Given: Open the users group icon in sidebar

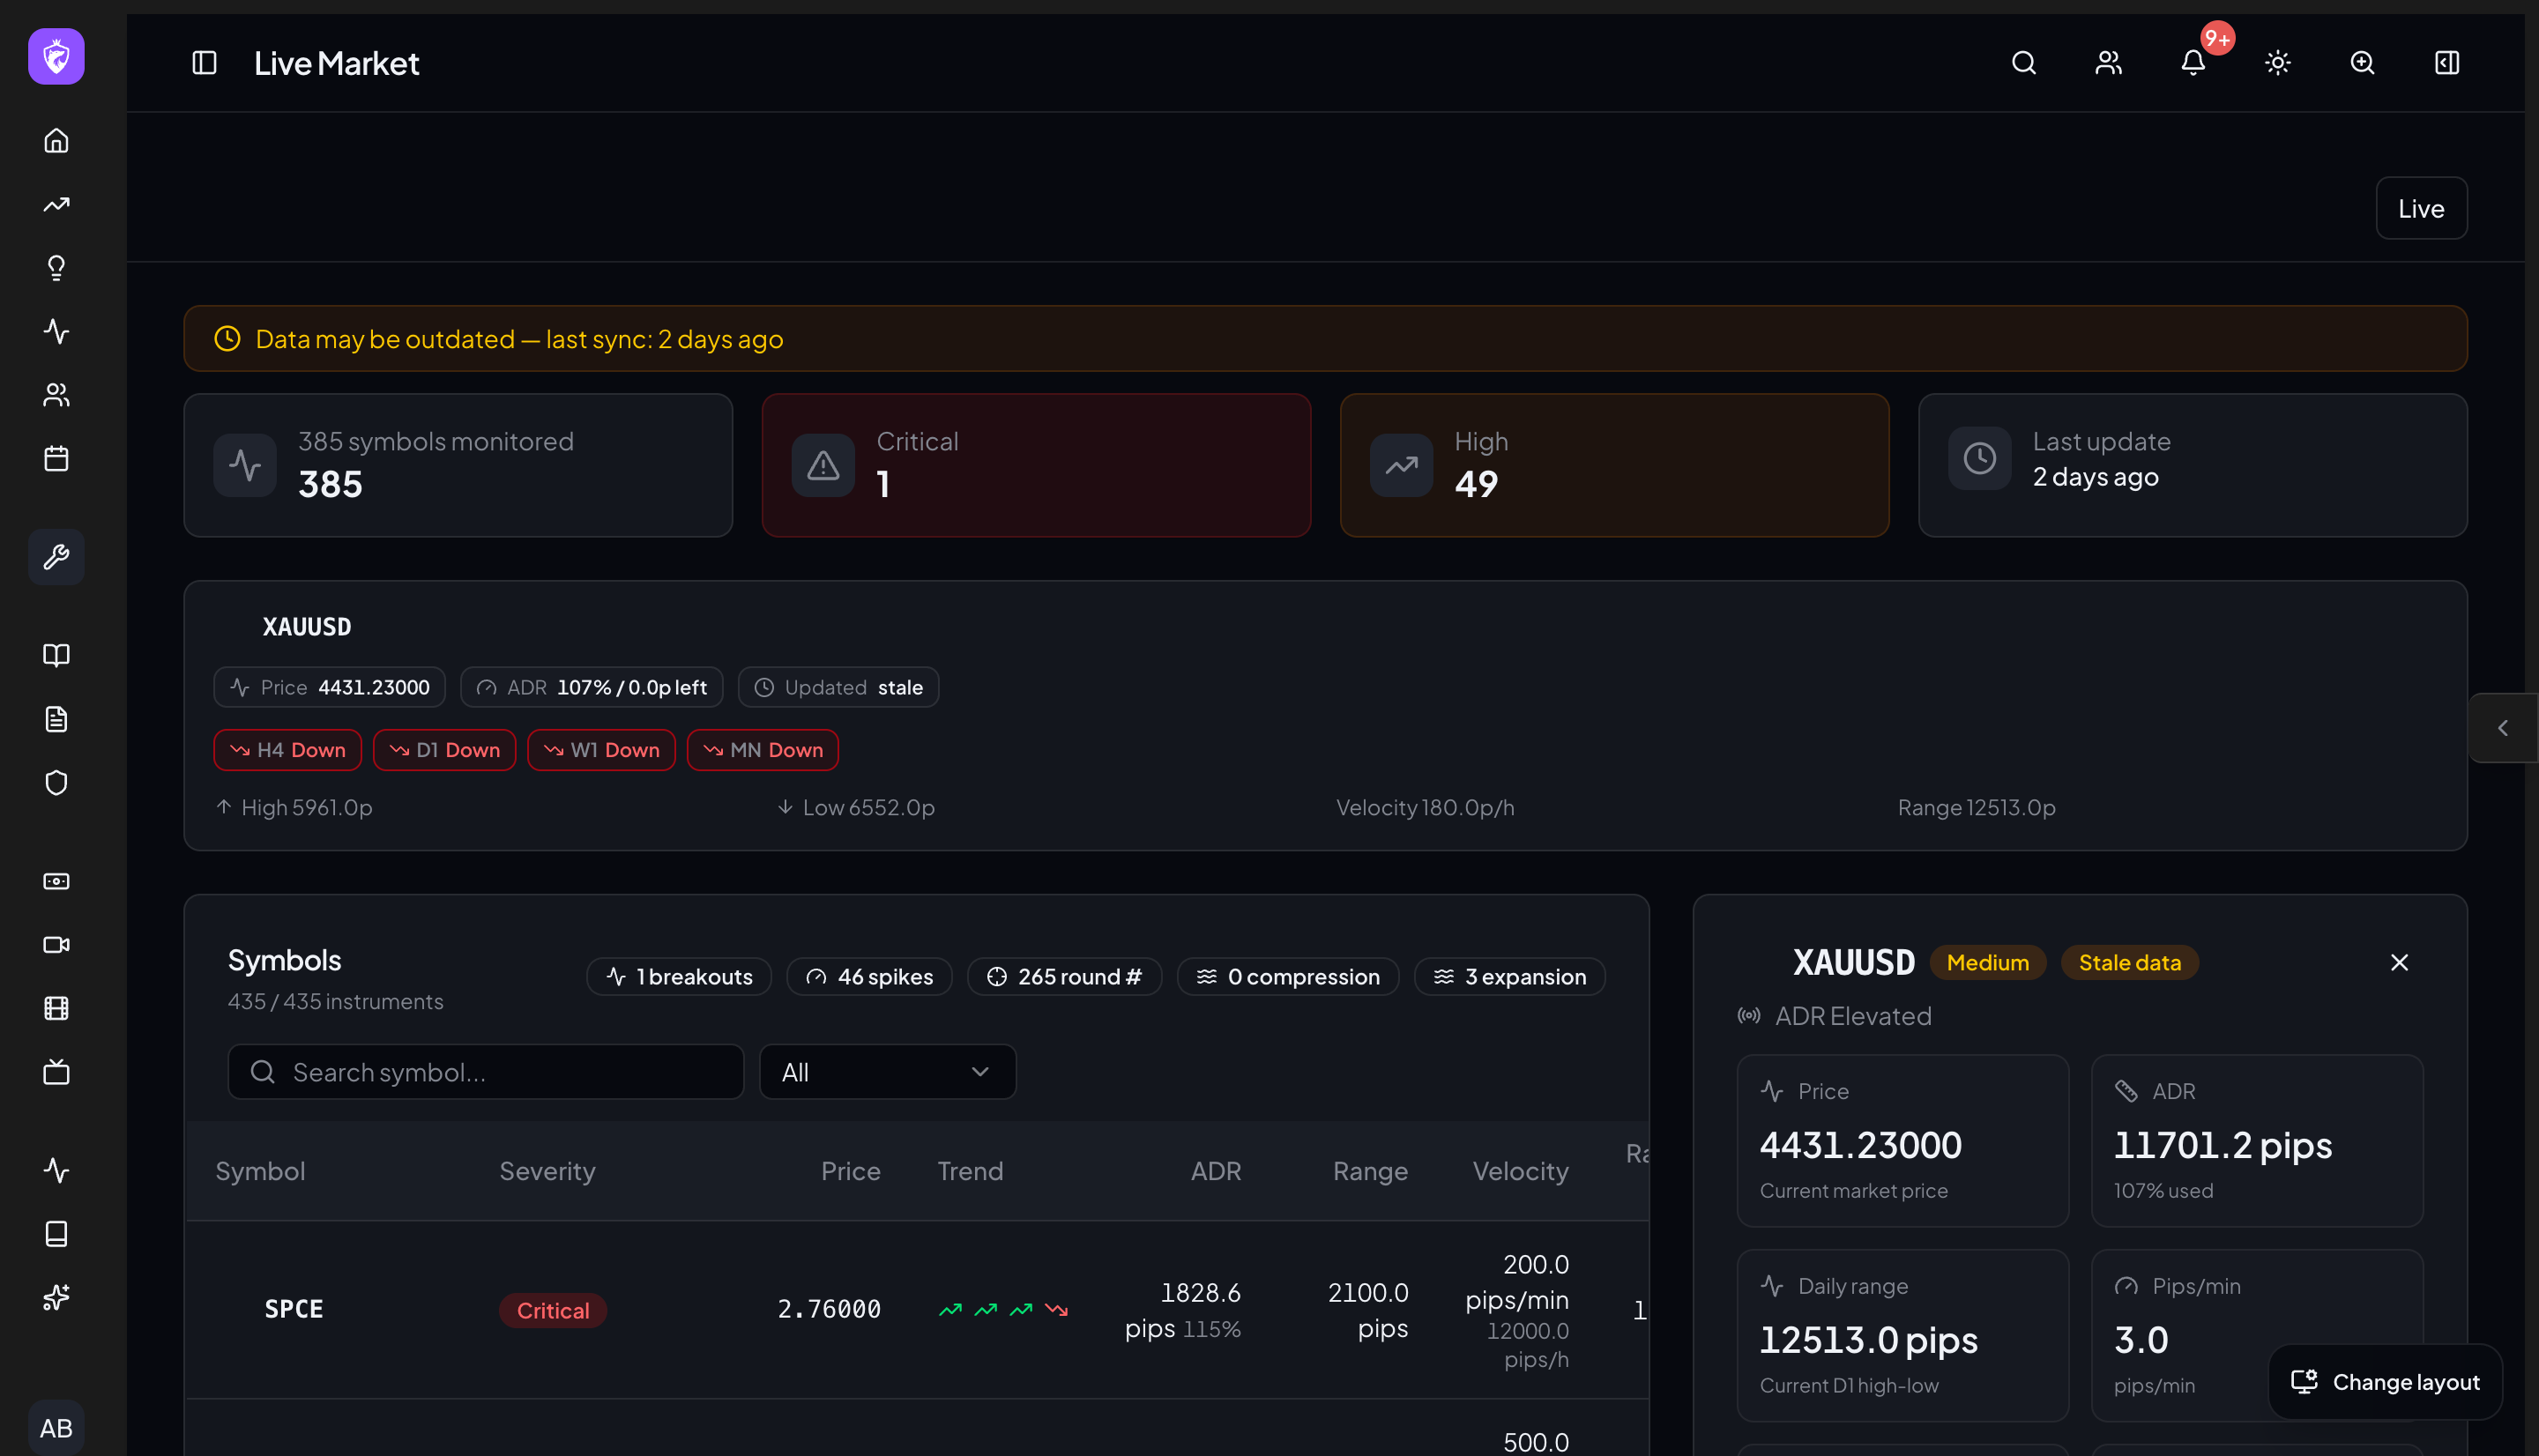Looking at the screenshot, I should (x=56, y=395).
